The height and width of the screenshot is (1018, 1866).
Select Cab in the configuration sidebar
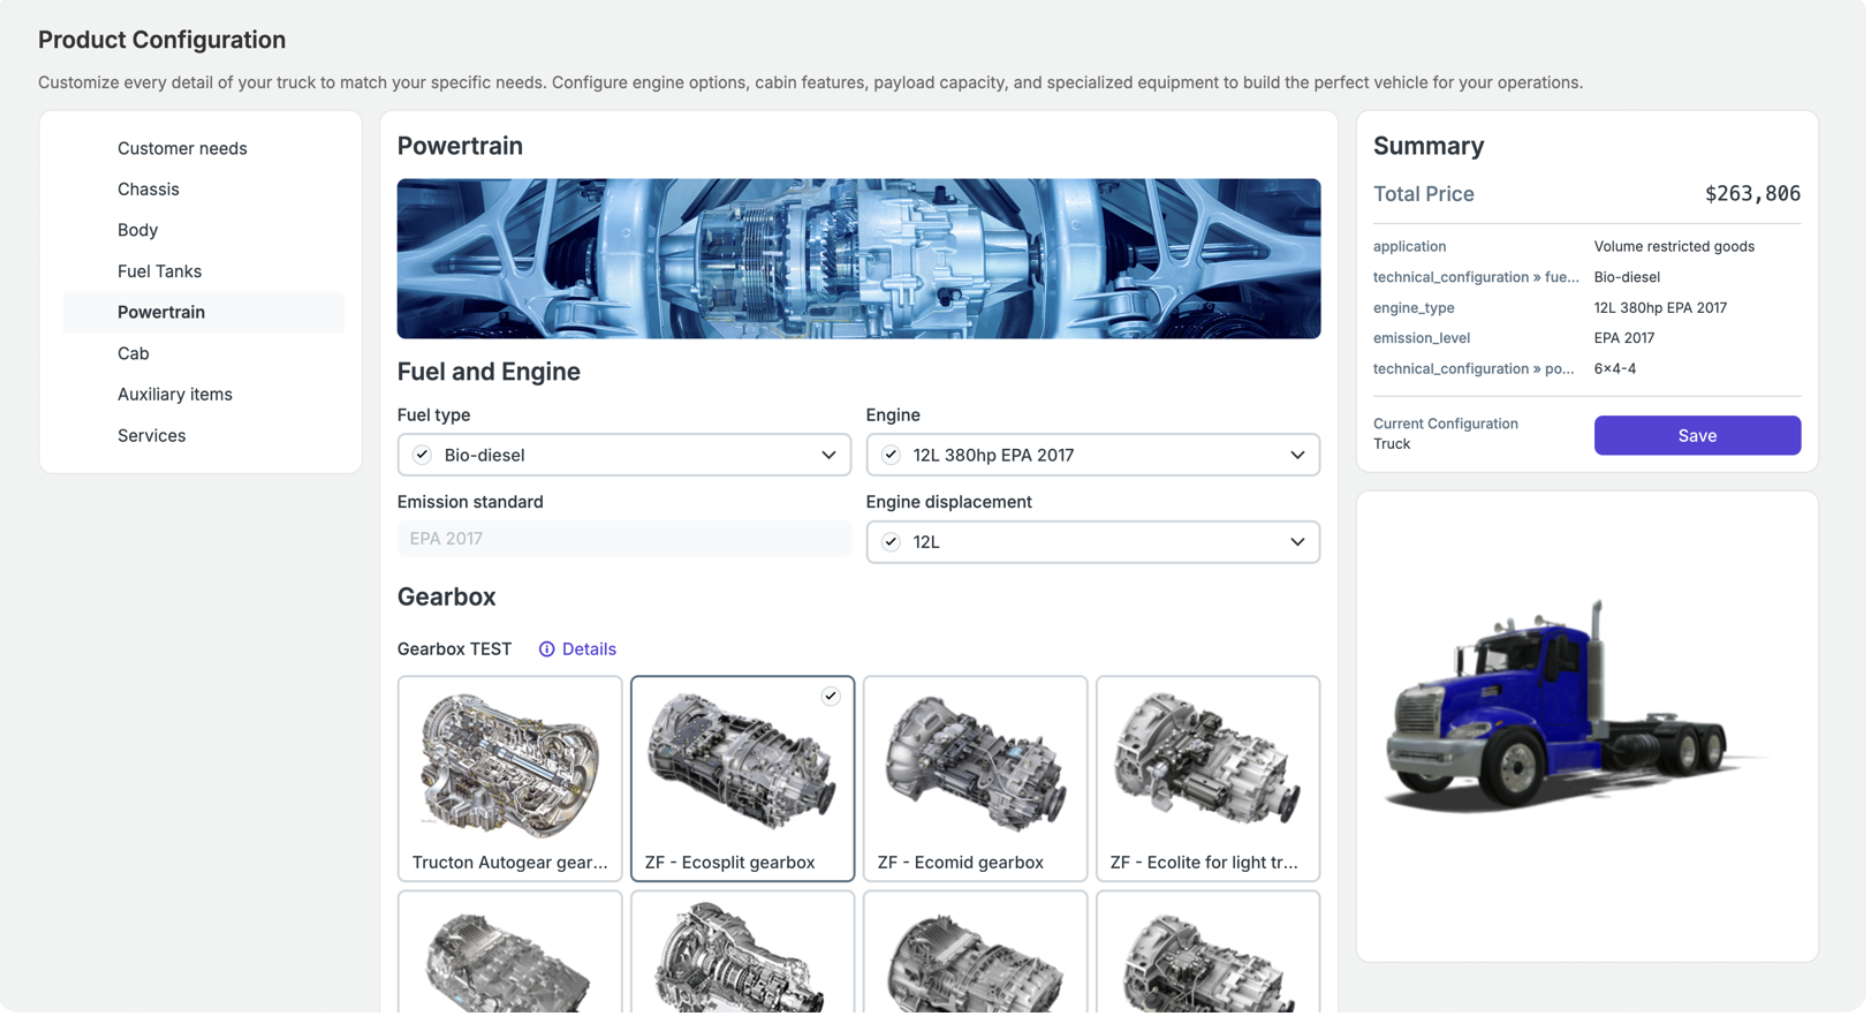coord(131,353)
